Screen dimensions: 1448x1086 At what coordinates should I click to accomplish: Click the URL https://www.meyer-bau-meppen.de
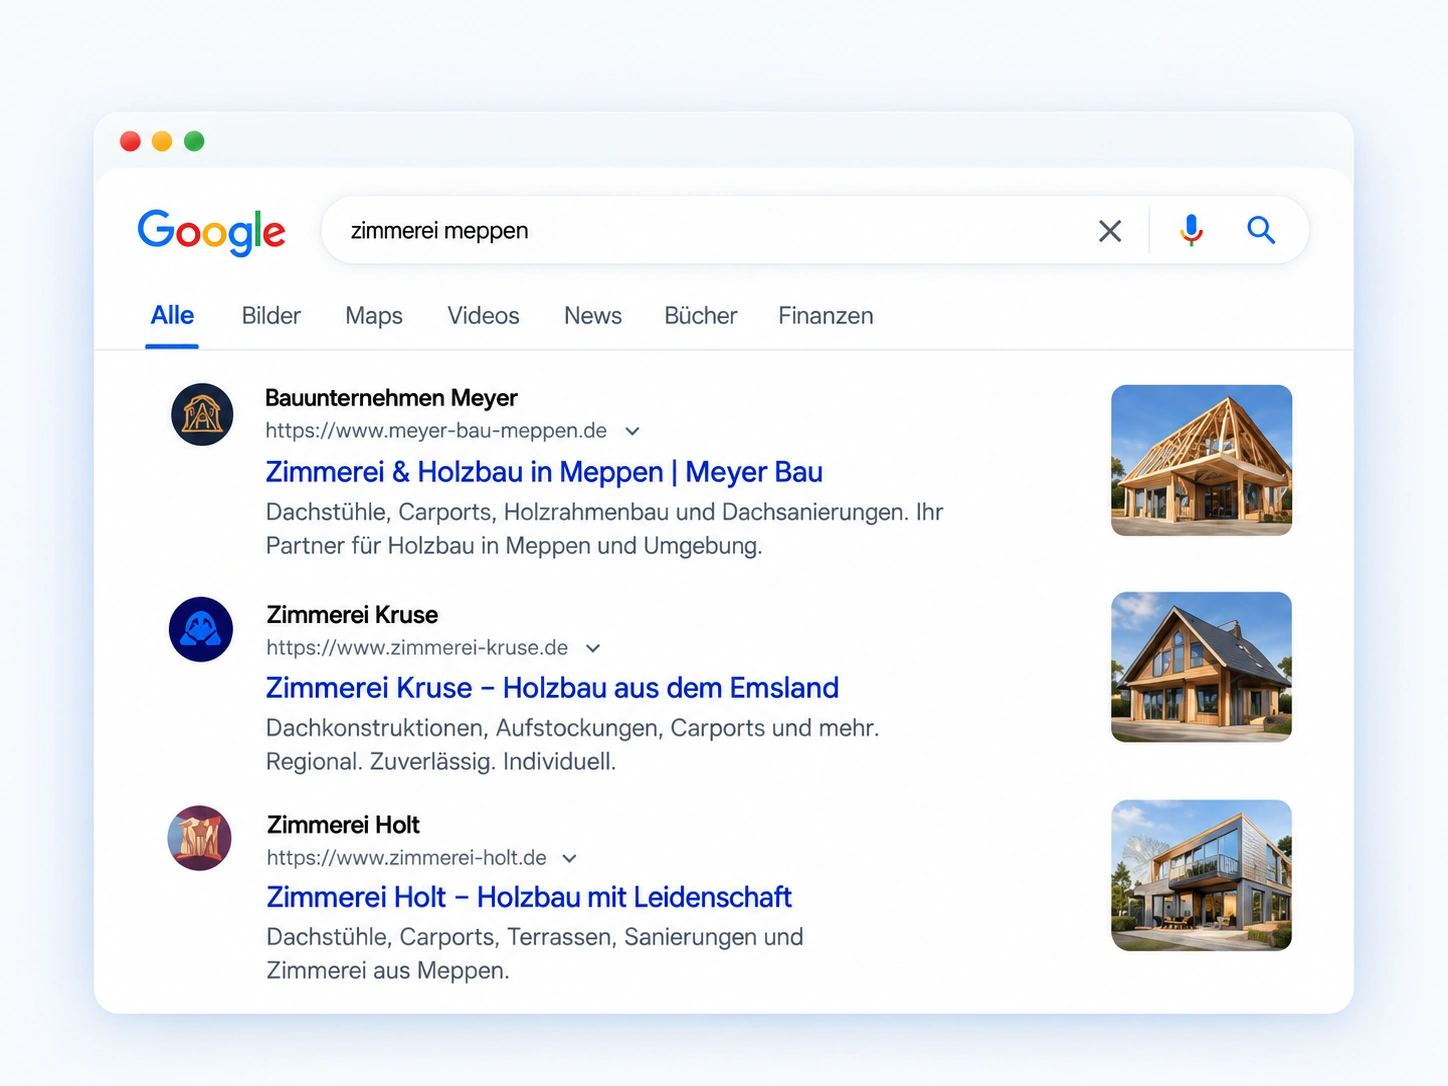[436, 431]
